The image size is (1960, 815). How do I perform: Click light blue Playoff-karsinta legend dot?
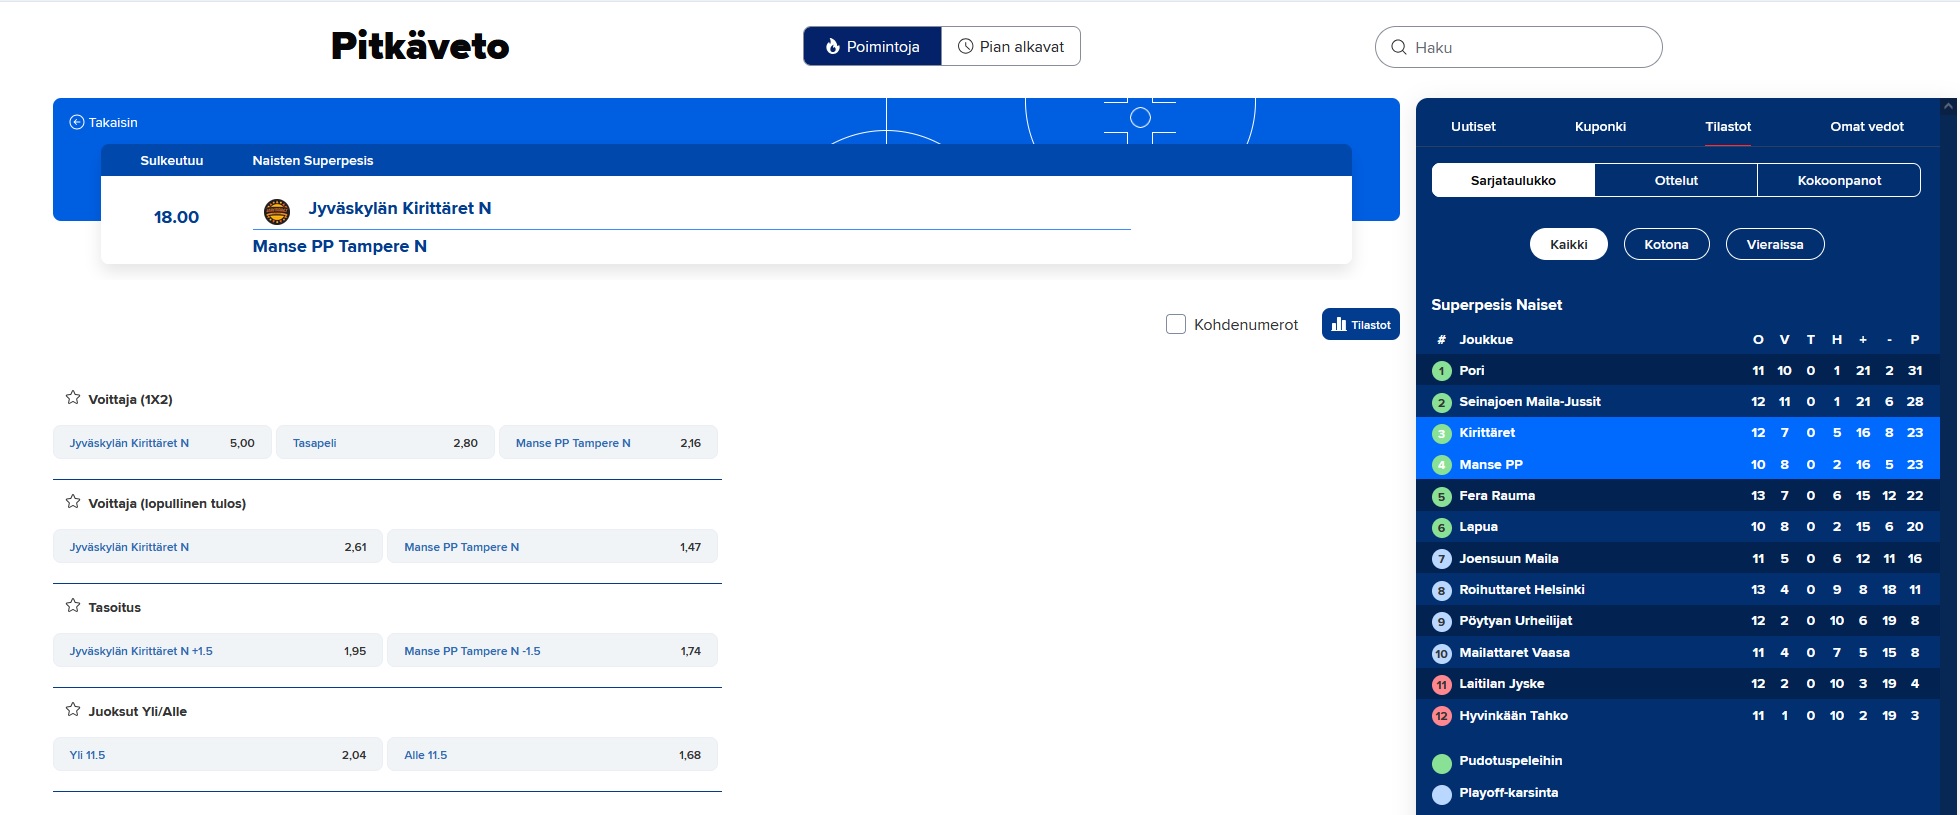(1441, 795)
